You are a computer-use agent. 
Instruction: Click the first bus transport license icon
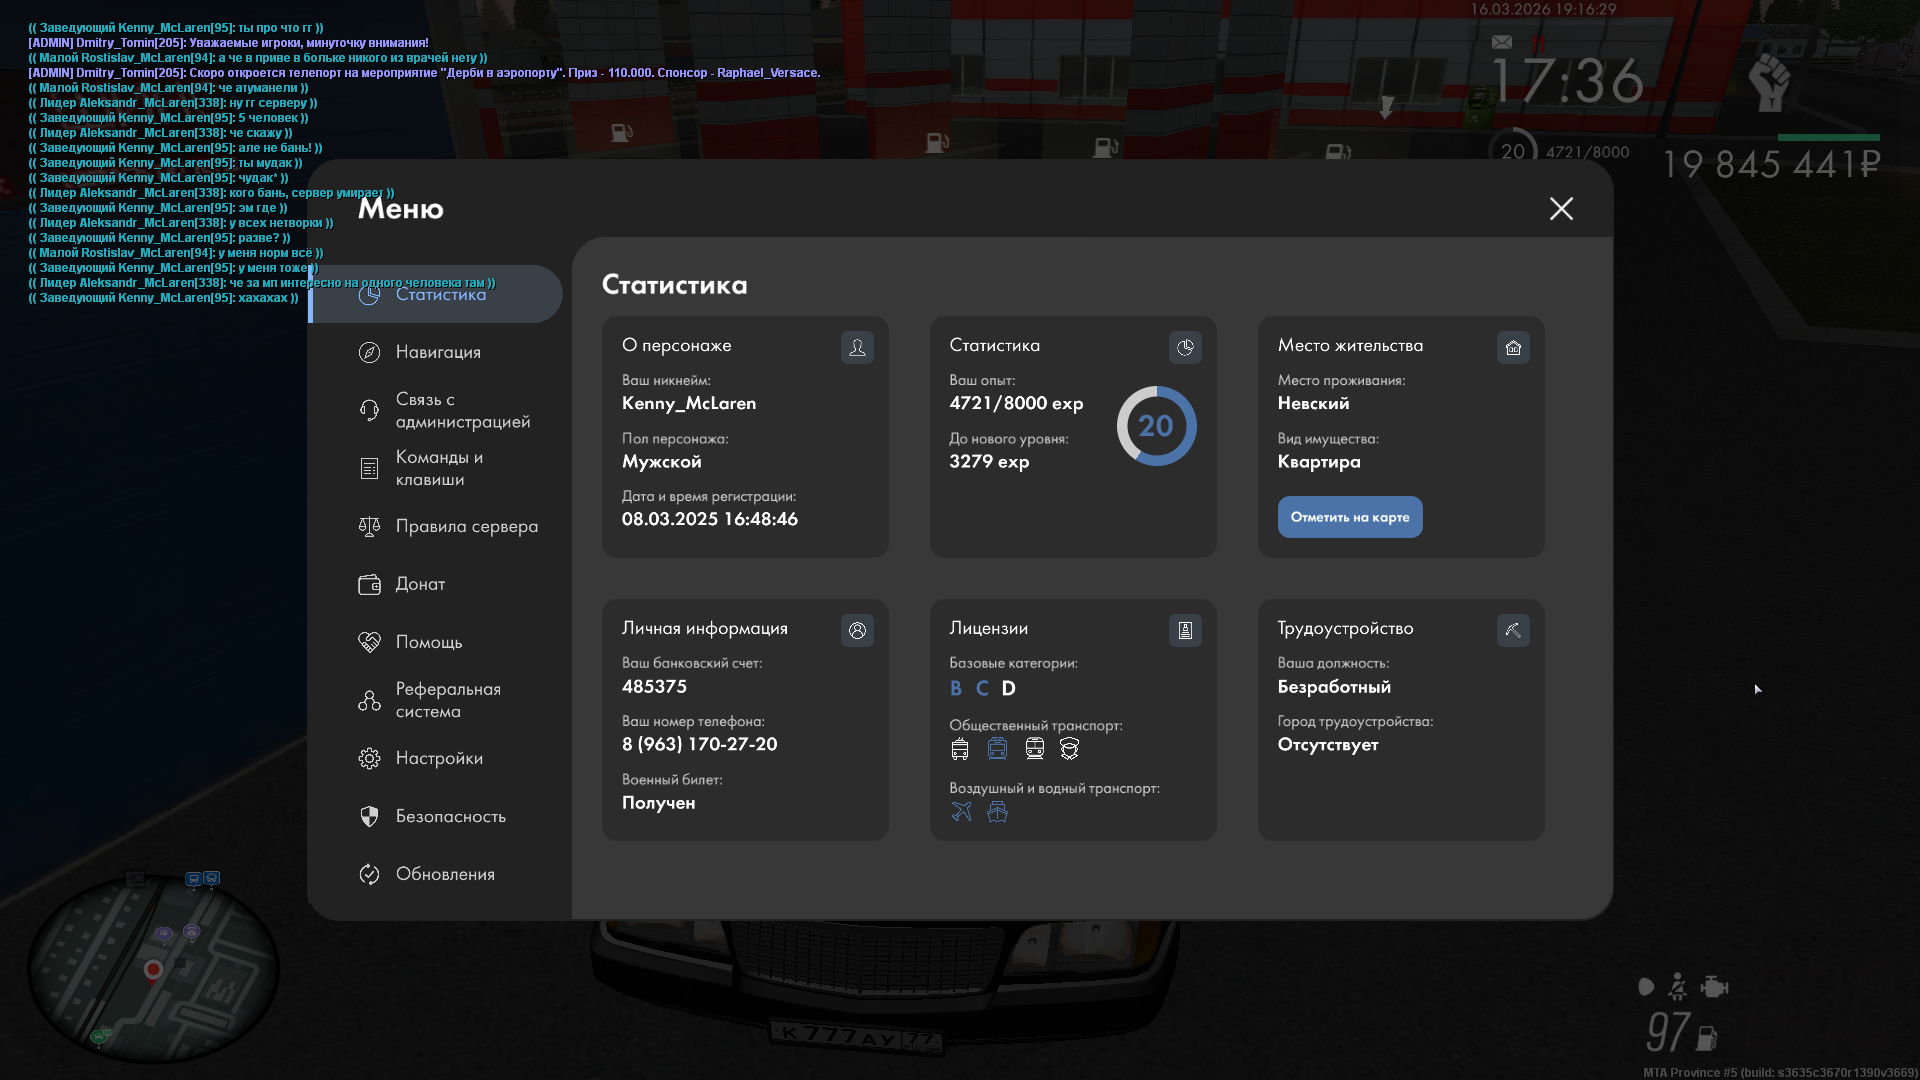coord(960,748)
